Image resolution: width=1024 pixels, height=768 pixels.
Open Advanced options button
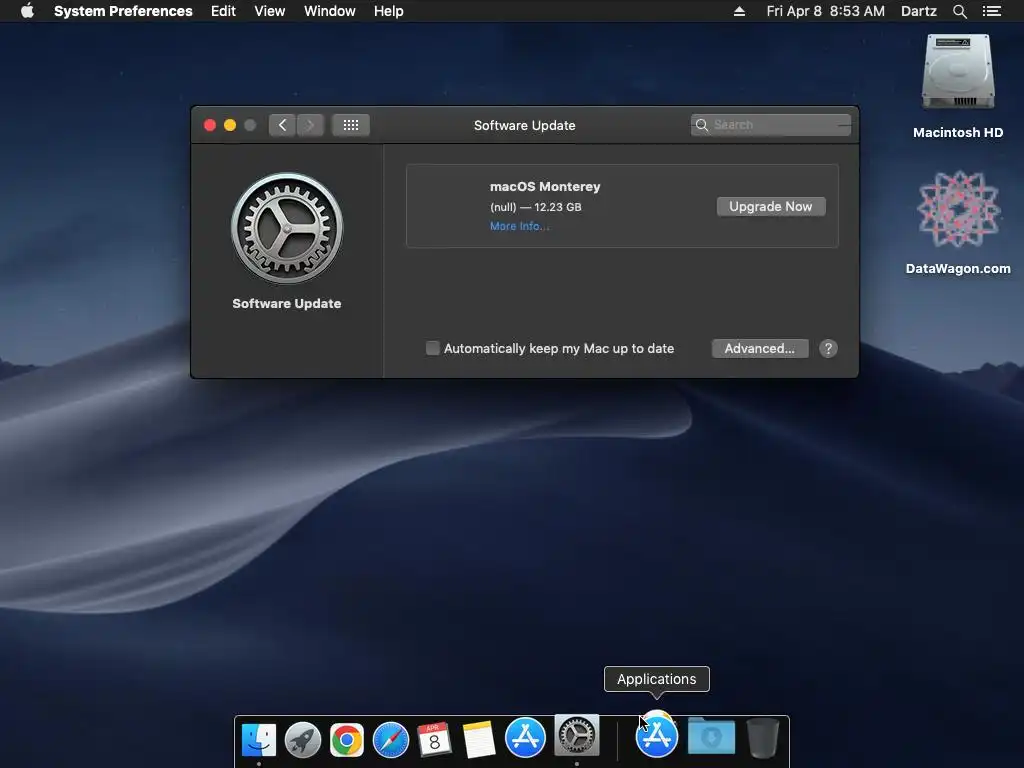pos(760,348)
